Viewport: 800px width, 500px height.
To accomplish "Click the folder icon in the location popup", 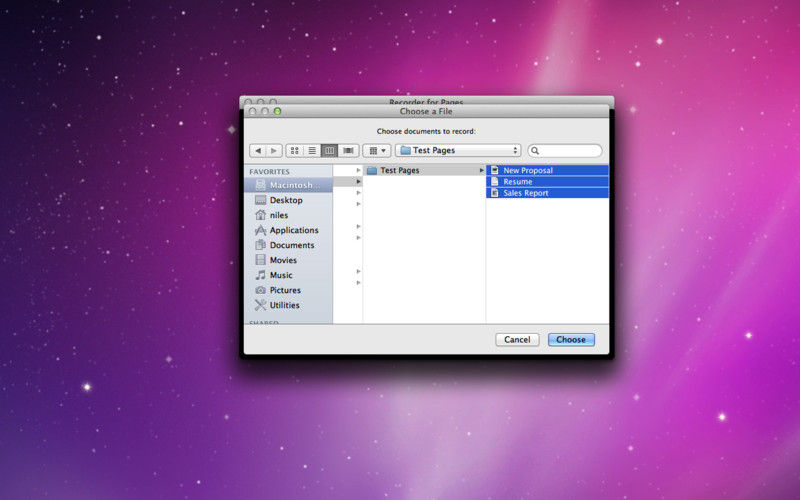I will pos(406,151).
